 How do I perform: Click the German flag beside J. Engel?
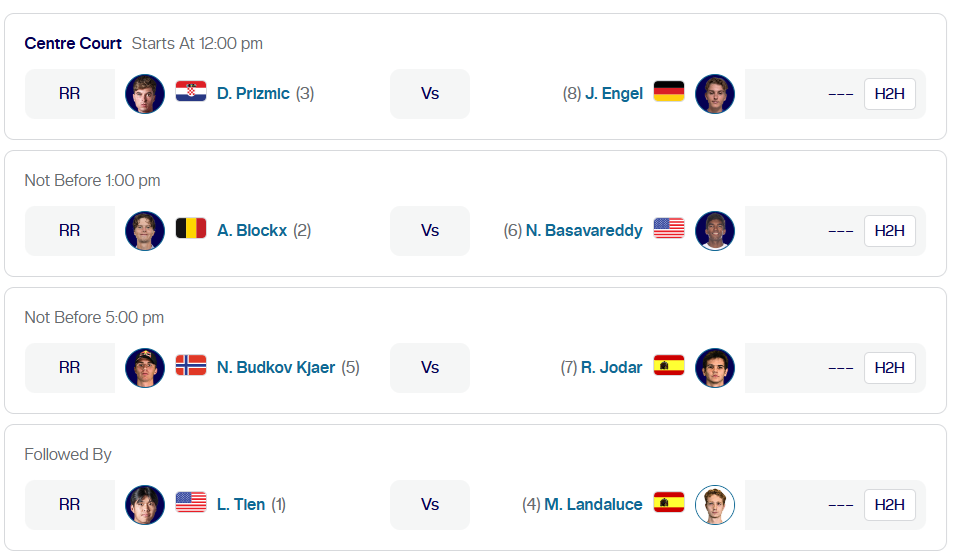(669, 93)
